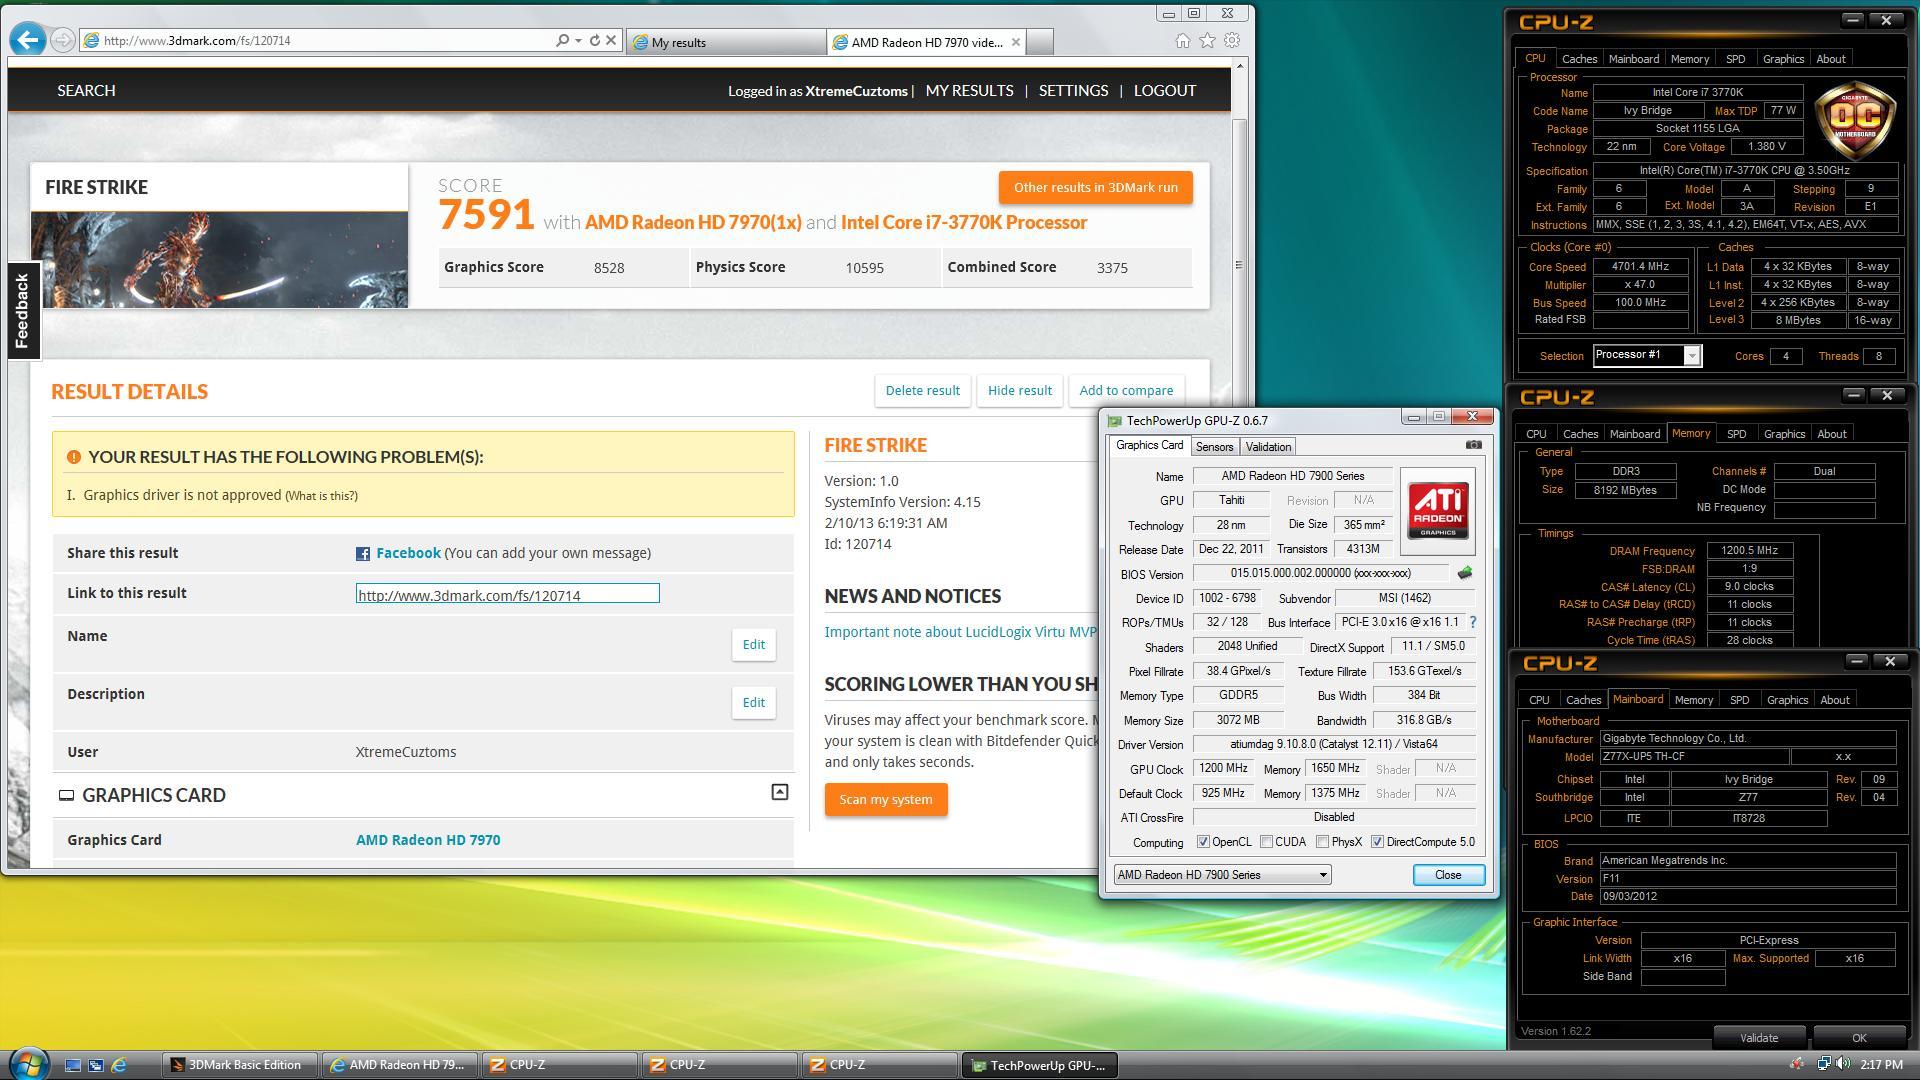Click the browser URL address field

[x=320, y=41]
